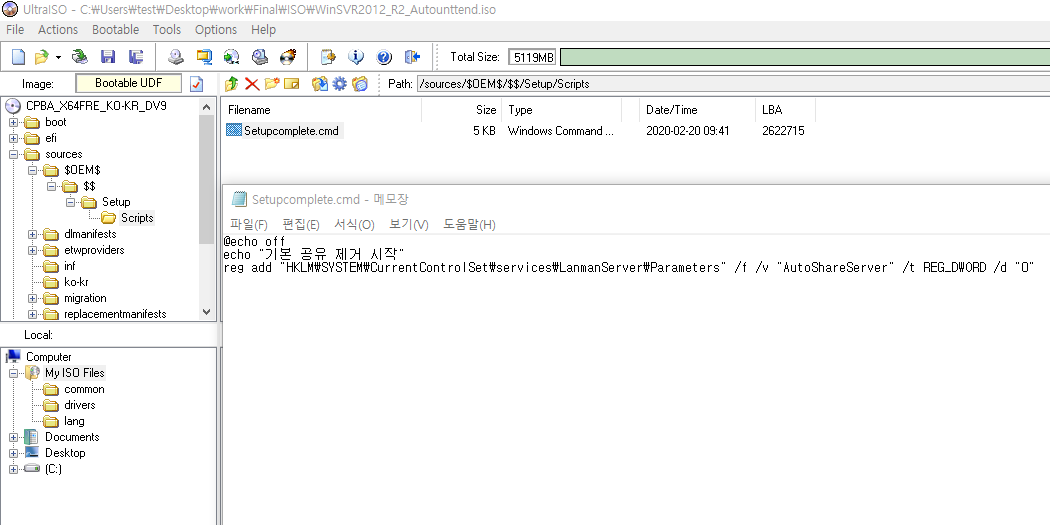
Task: Reopen or open CD/DVD toolbar icon
Action: click(x=80, y=57)
